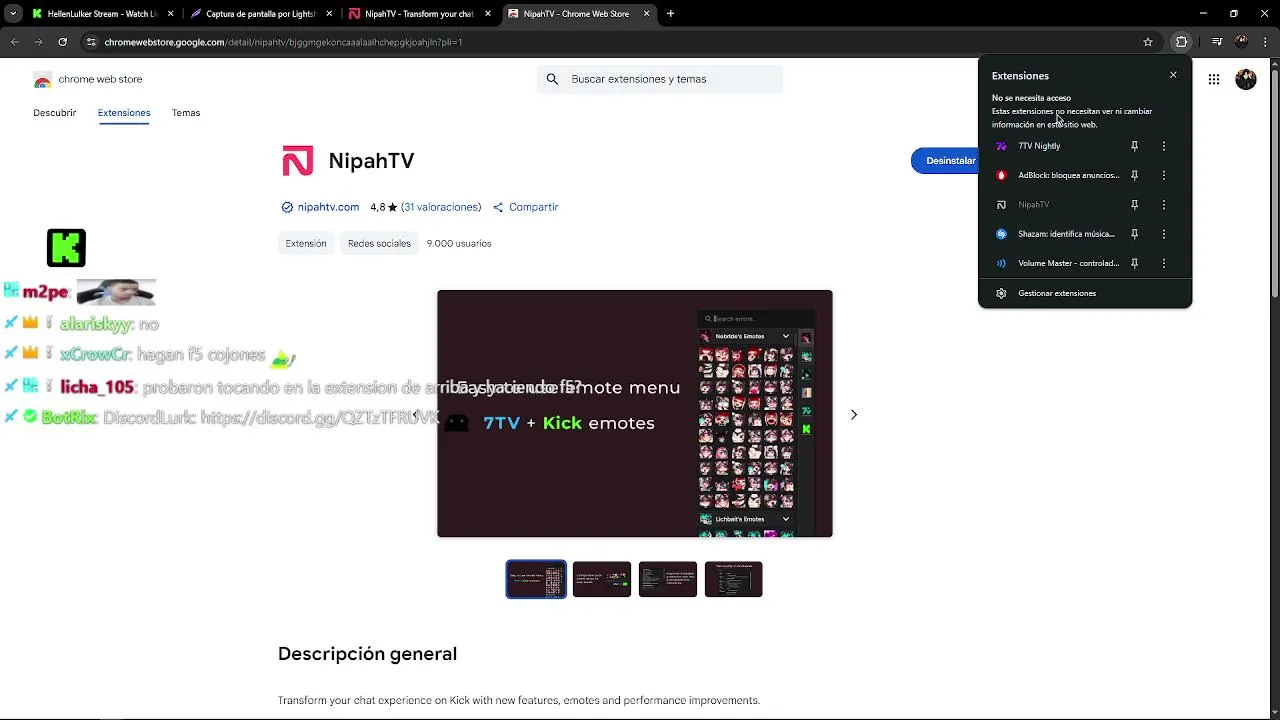
Task: Bookmark this page with the star
Action: (x=1148, y=42)
